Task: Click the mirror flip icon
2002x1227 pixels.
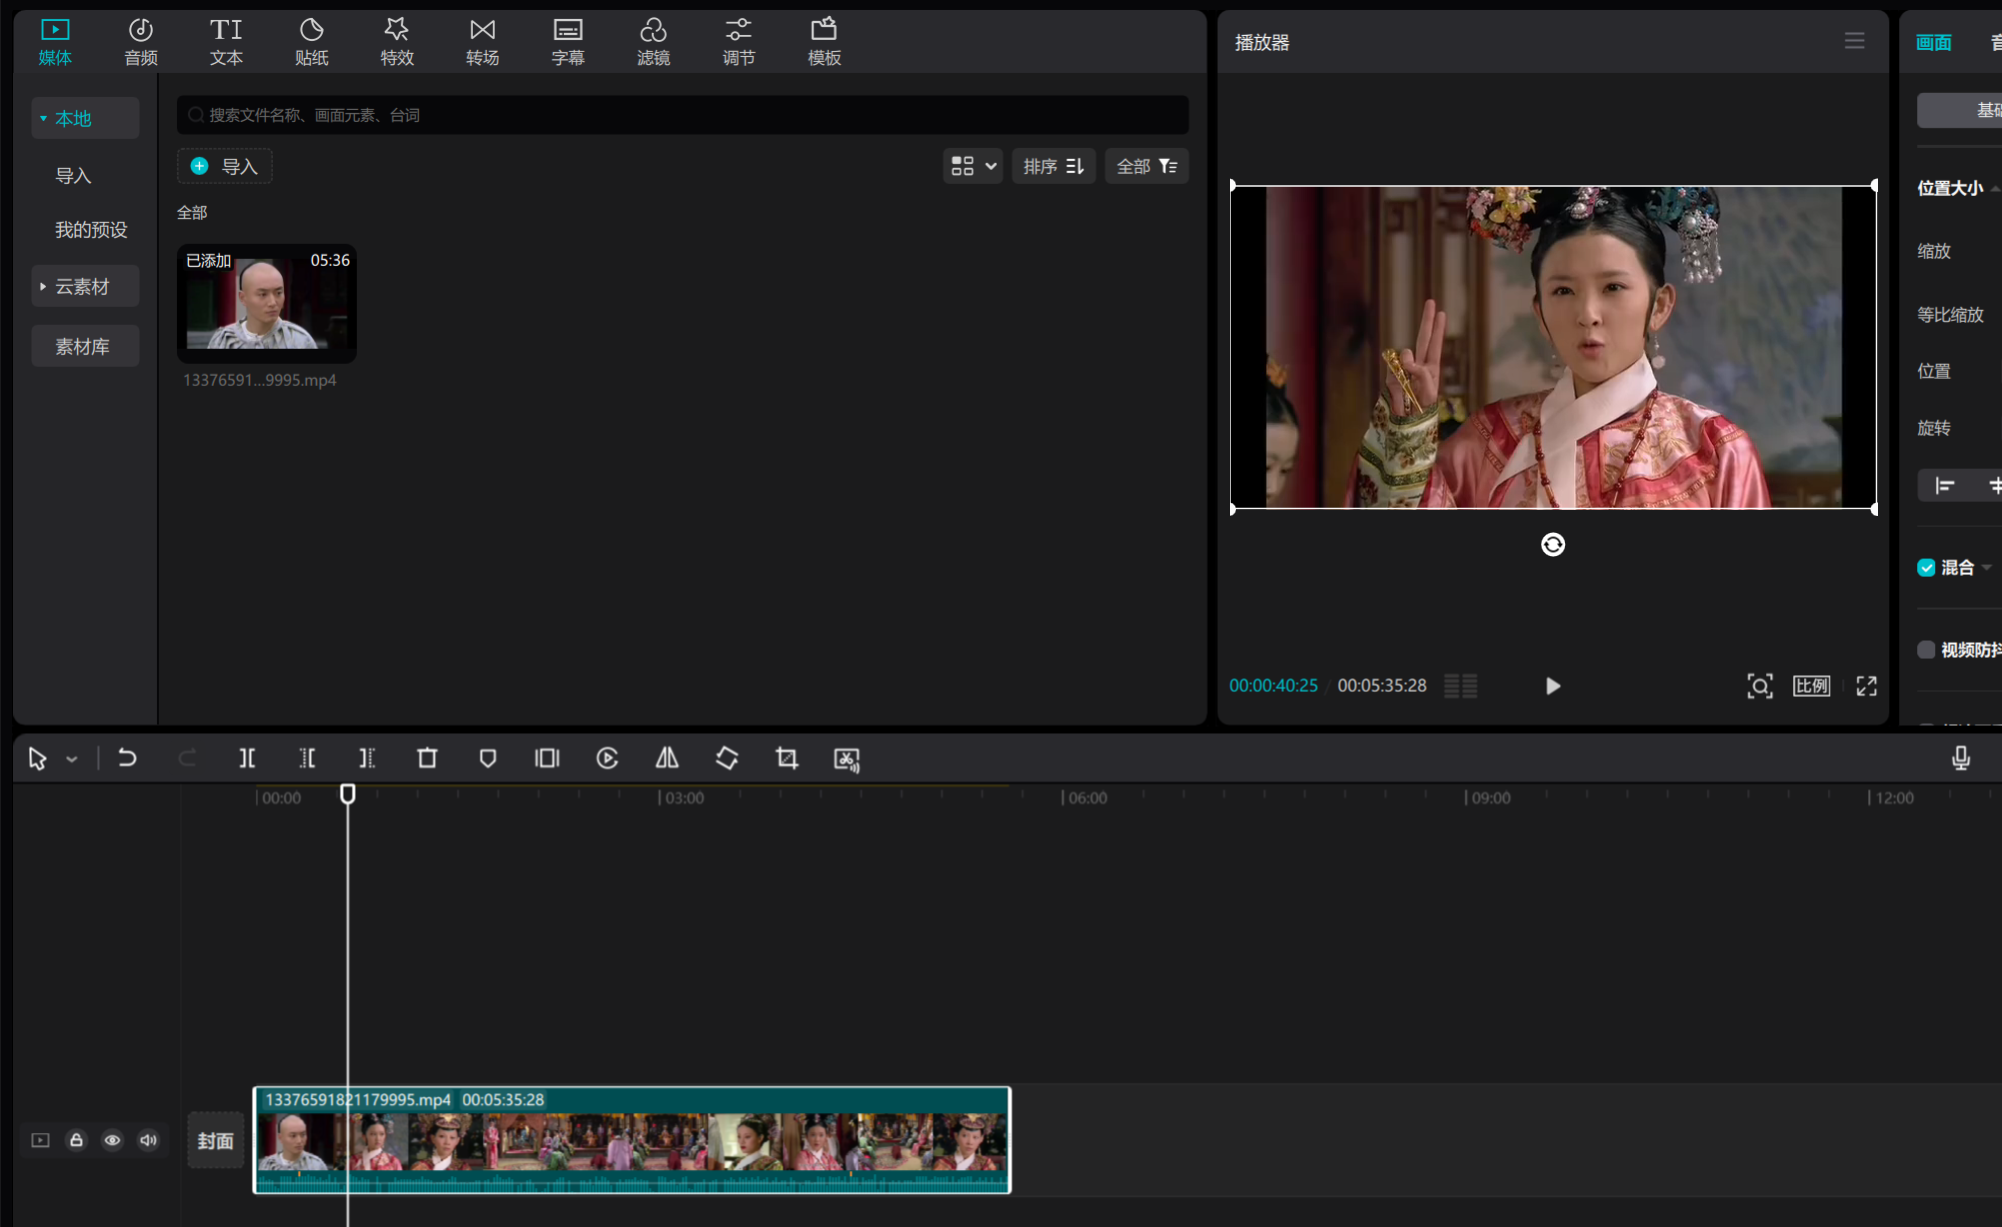Action: point(667,758)
